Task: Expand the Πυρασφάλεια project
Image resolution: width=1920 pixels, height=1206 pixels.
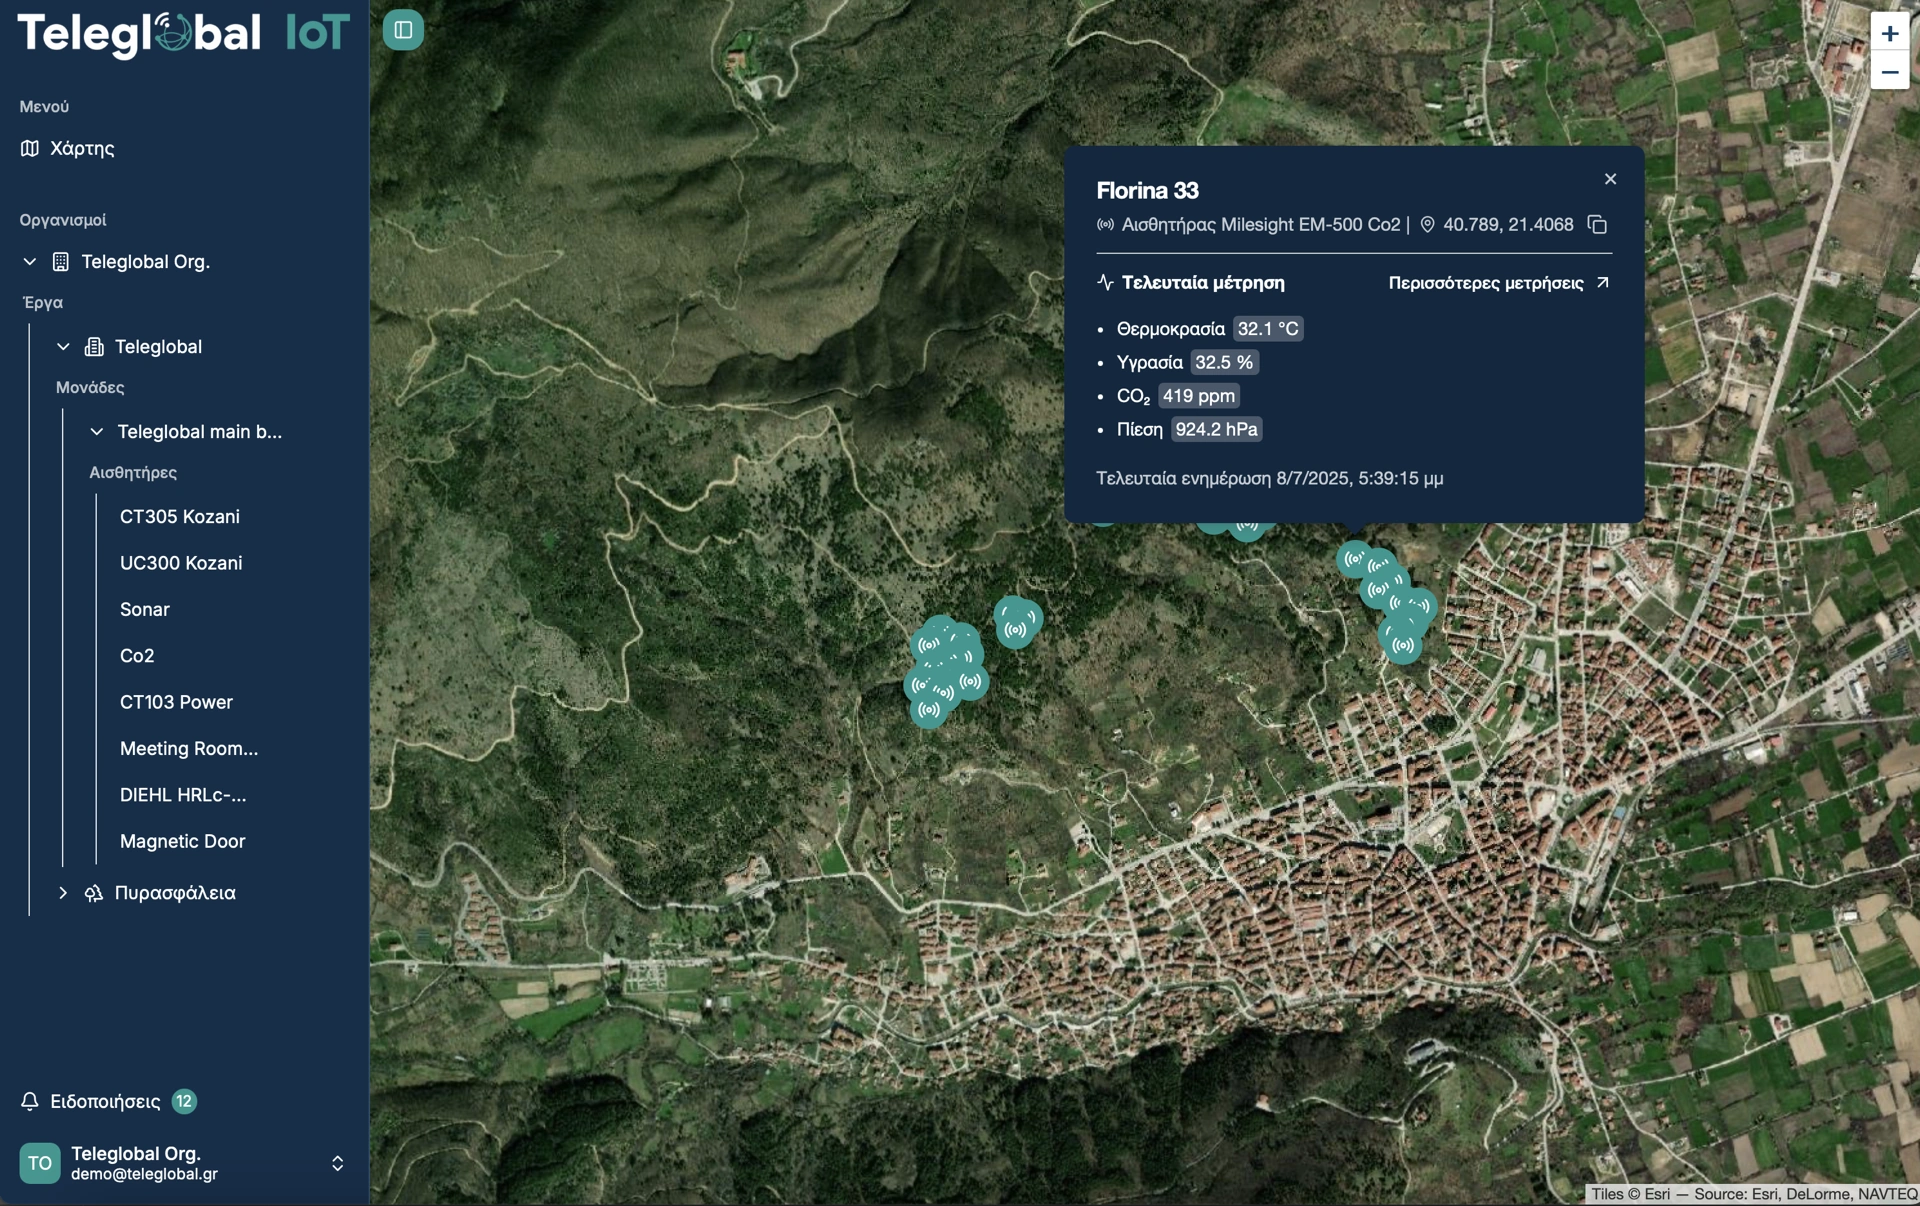Action: (x=63, y=893)
